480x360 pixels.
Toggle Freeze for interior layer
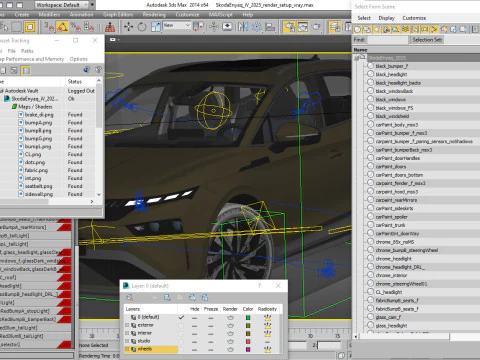pos(211,333)
